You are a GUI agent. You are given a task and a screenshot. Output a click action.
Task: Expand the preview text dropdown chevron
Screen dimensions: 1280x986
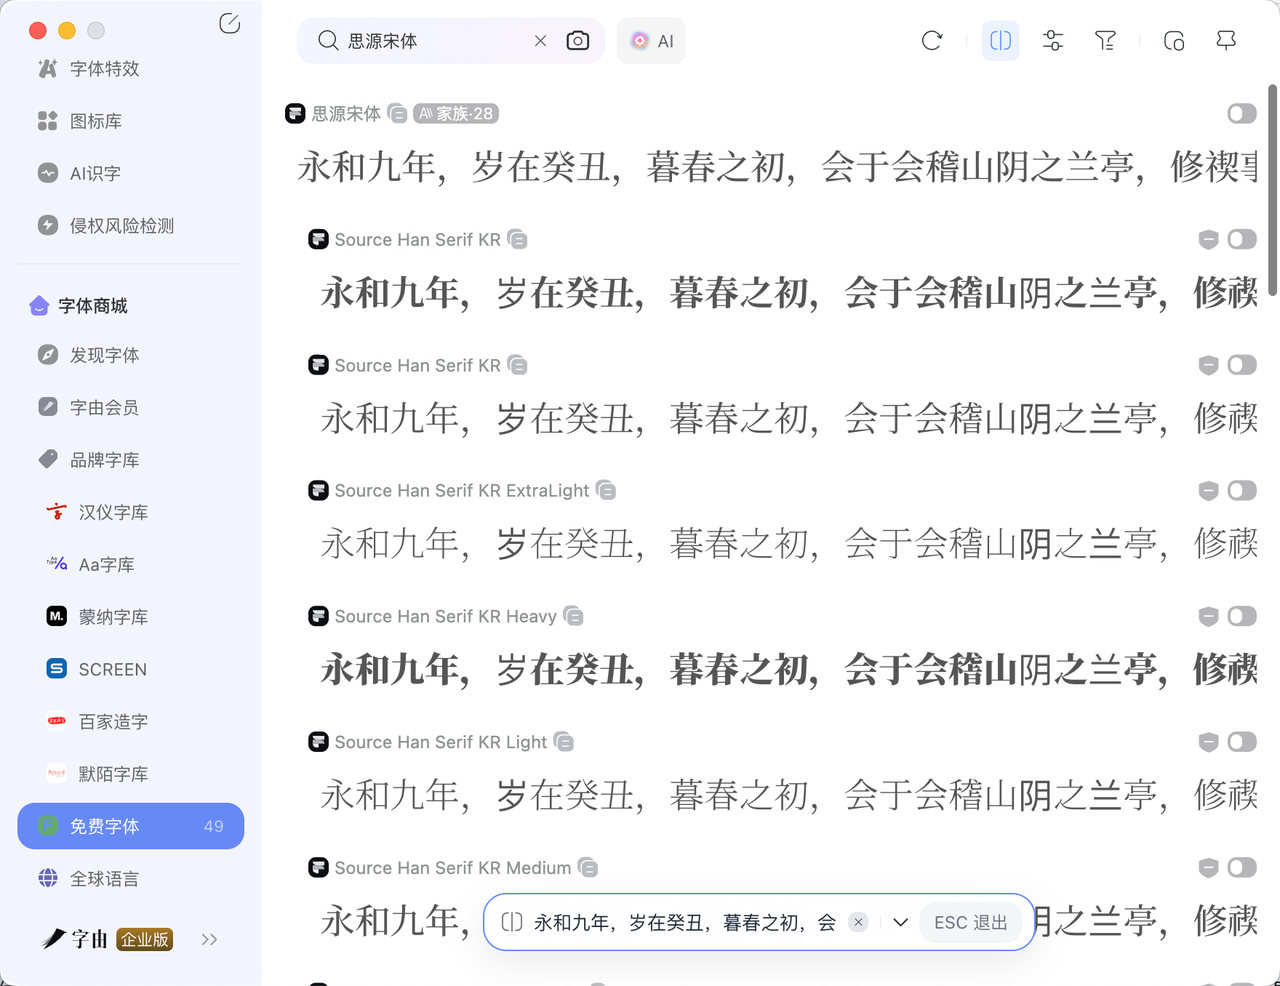click(900, 922)
